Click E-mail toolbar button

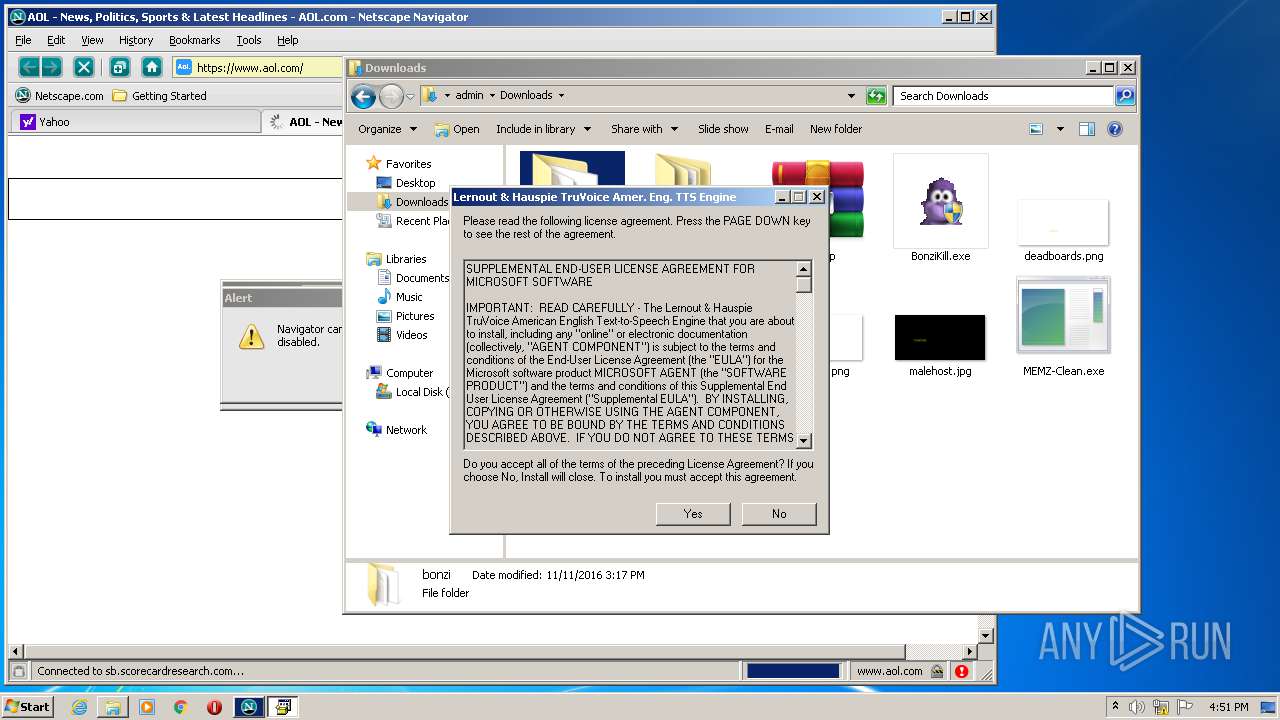click(x=779, y=129)
